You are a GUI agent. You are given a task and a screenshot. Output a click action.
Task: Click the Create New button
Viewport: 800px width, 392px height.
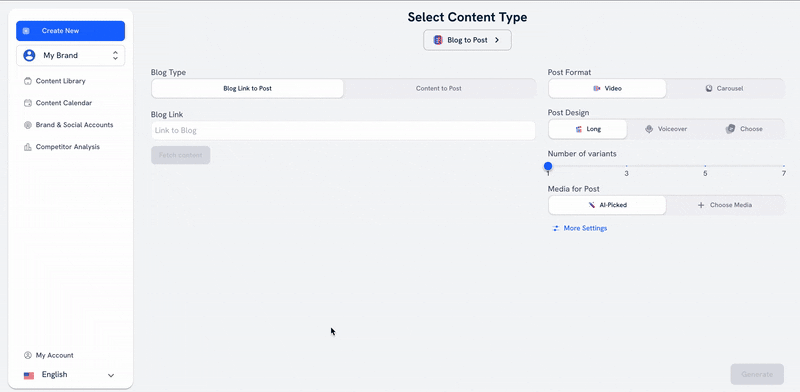pos(70,31)
